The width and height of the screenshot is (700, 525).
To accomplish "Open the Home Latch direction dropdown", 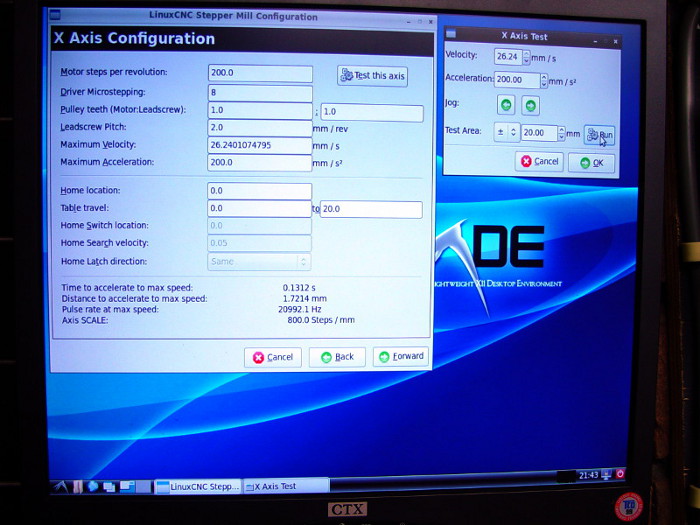I will tap(259, 261).
